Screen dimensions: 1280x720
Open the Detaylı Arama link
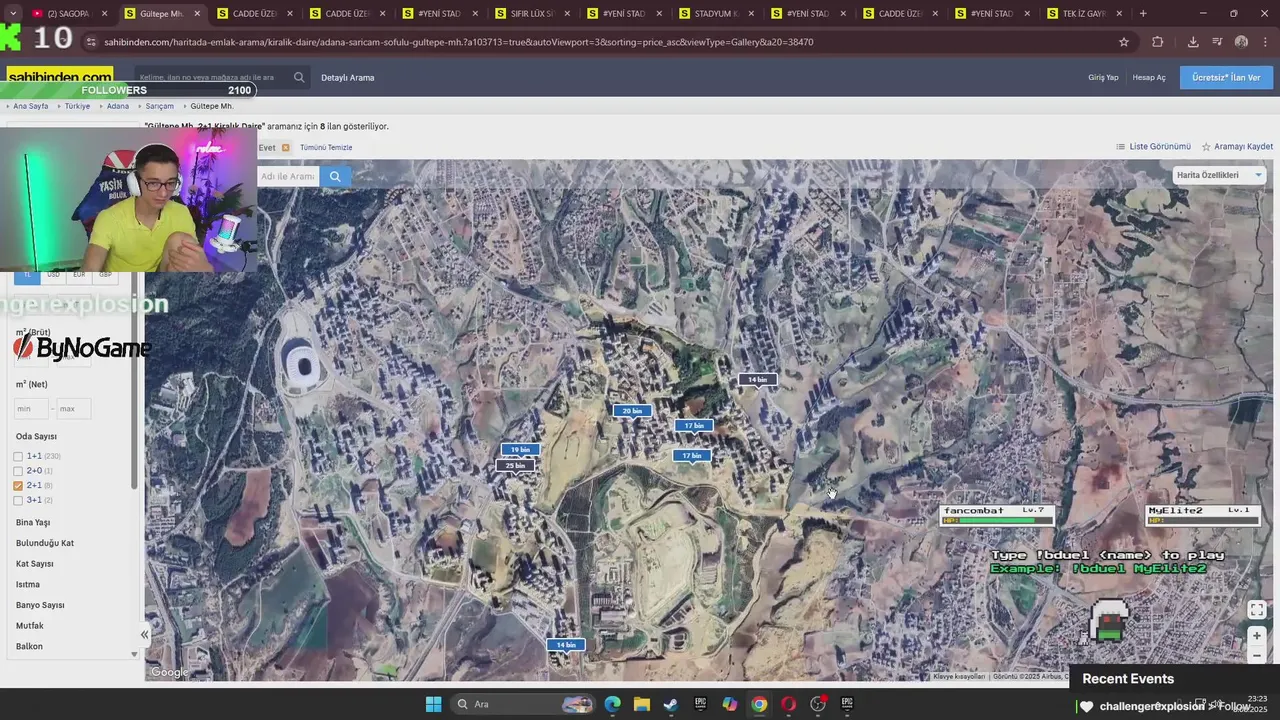[348, 77]
